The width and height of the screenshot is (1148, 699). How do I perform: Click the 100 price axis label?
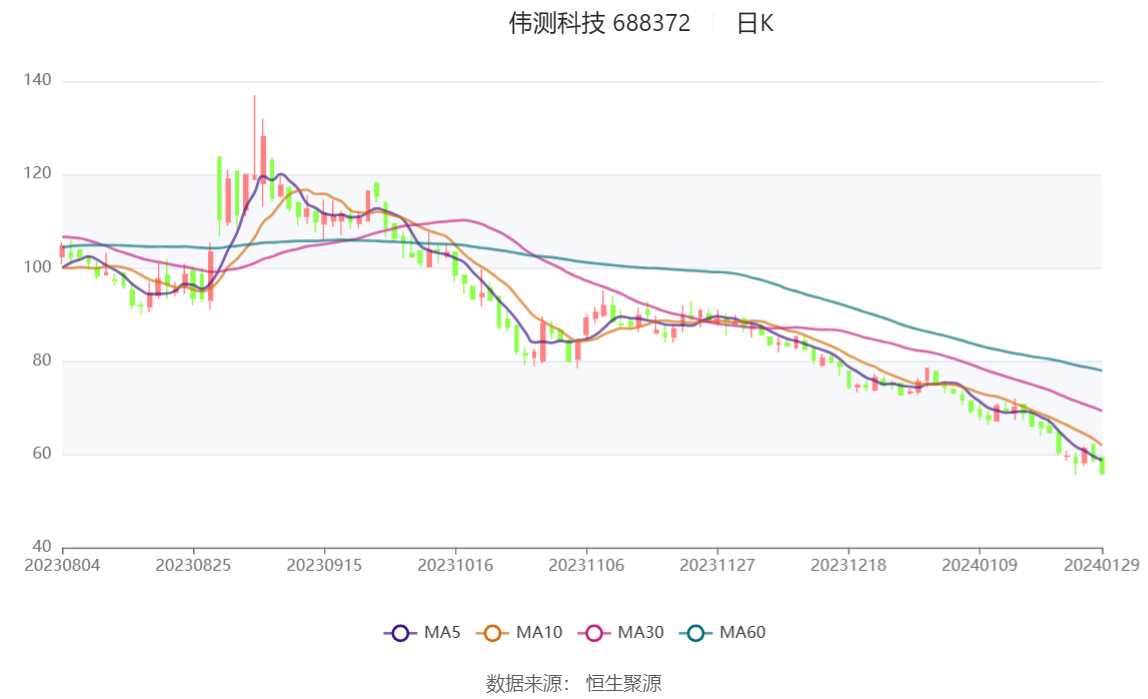tap(37, 267)
